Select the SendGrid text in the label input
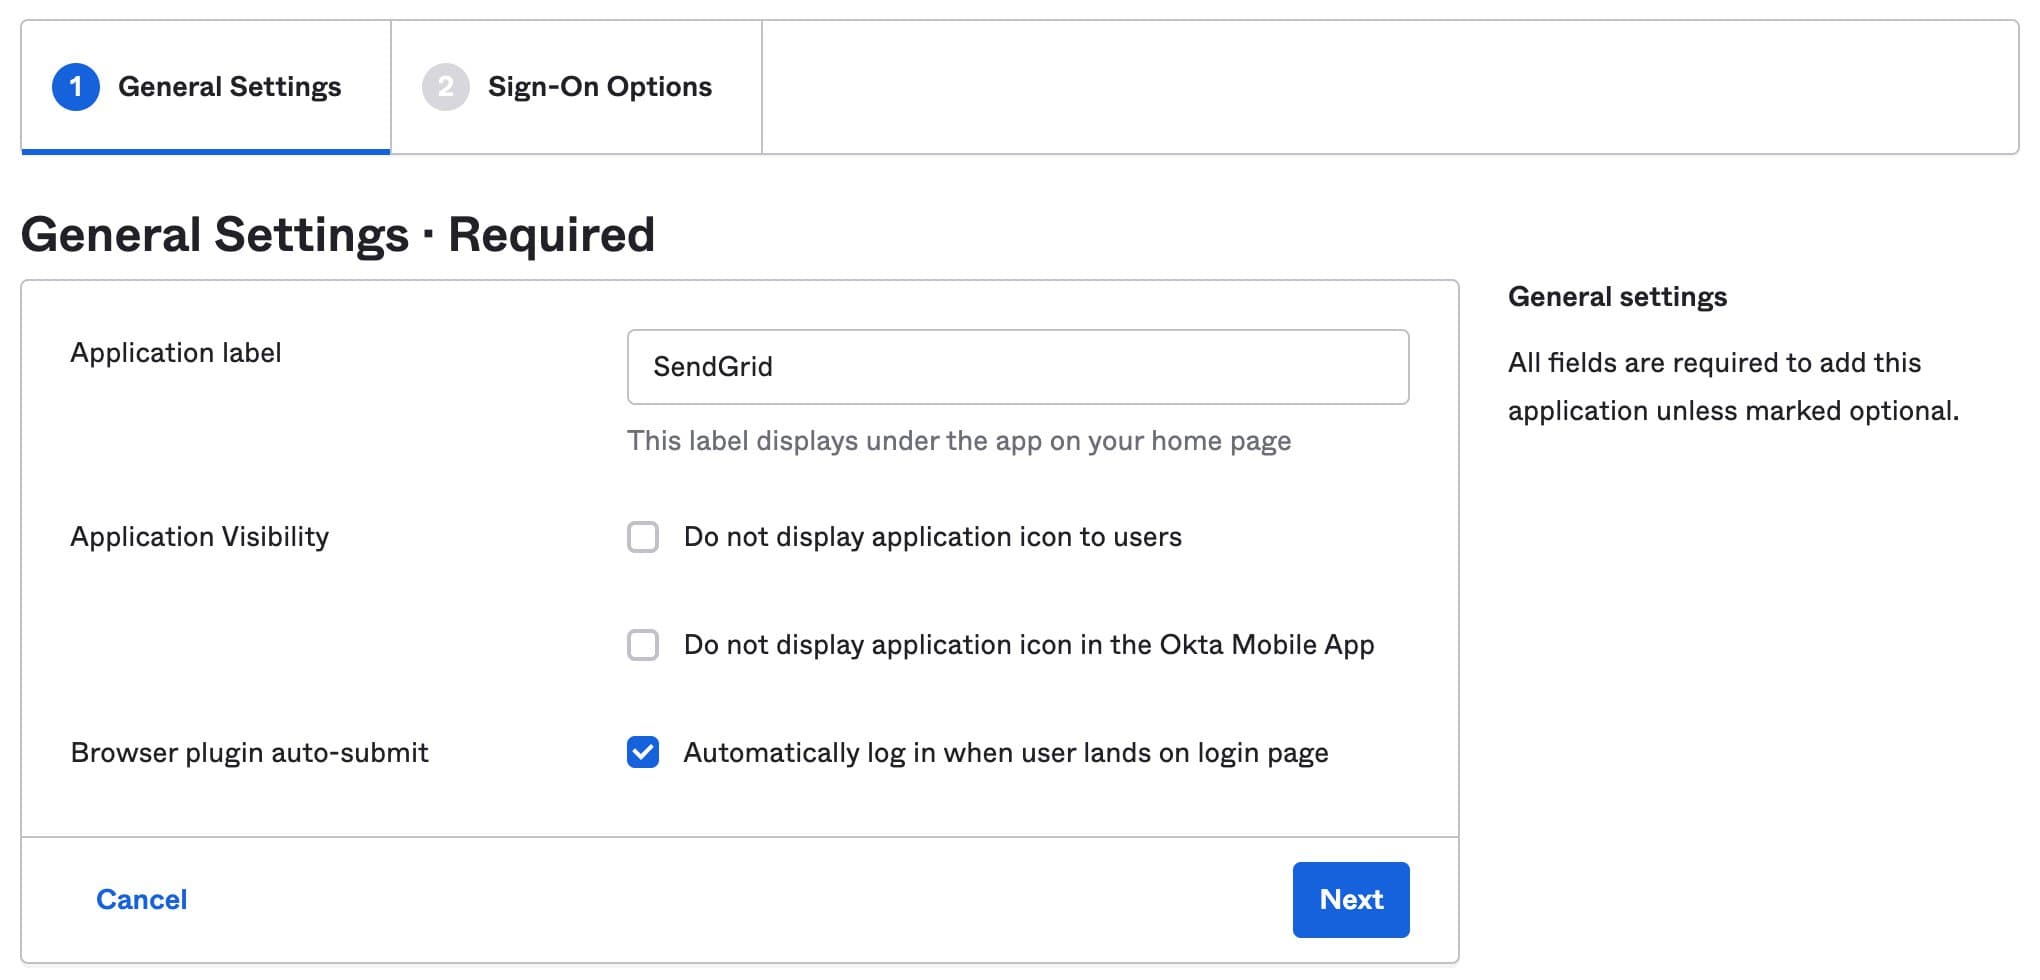The height and width of the screenshot is (980, 2040). 711,367
